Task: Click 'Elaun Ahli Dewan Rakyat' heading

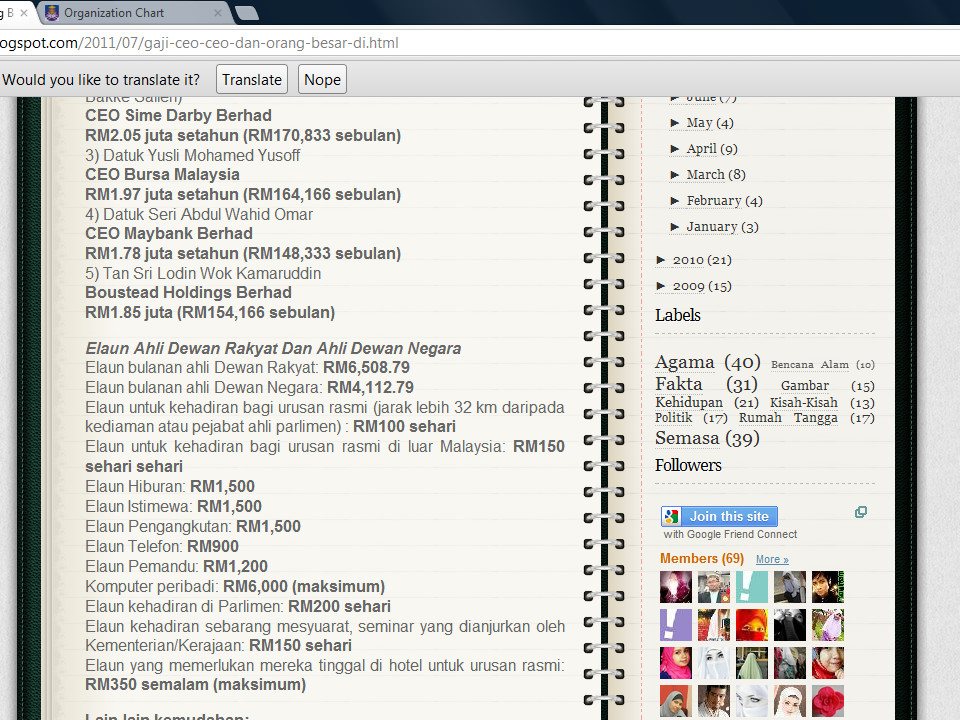Action: [x=273, y=348]
